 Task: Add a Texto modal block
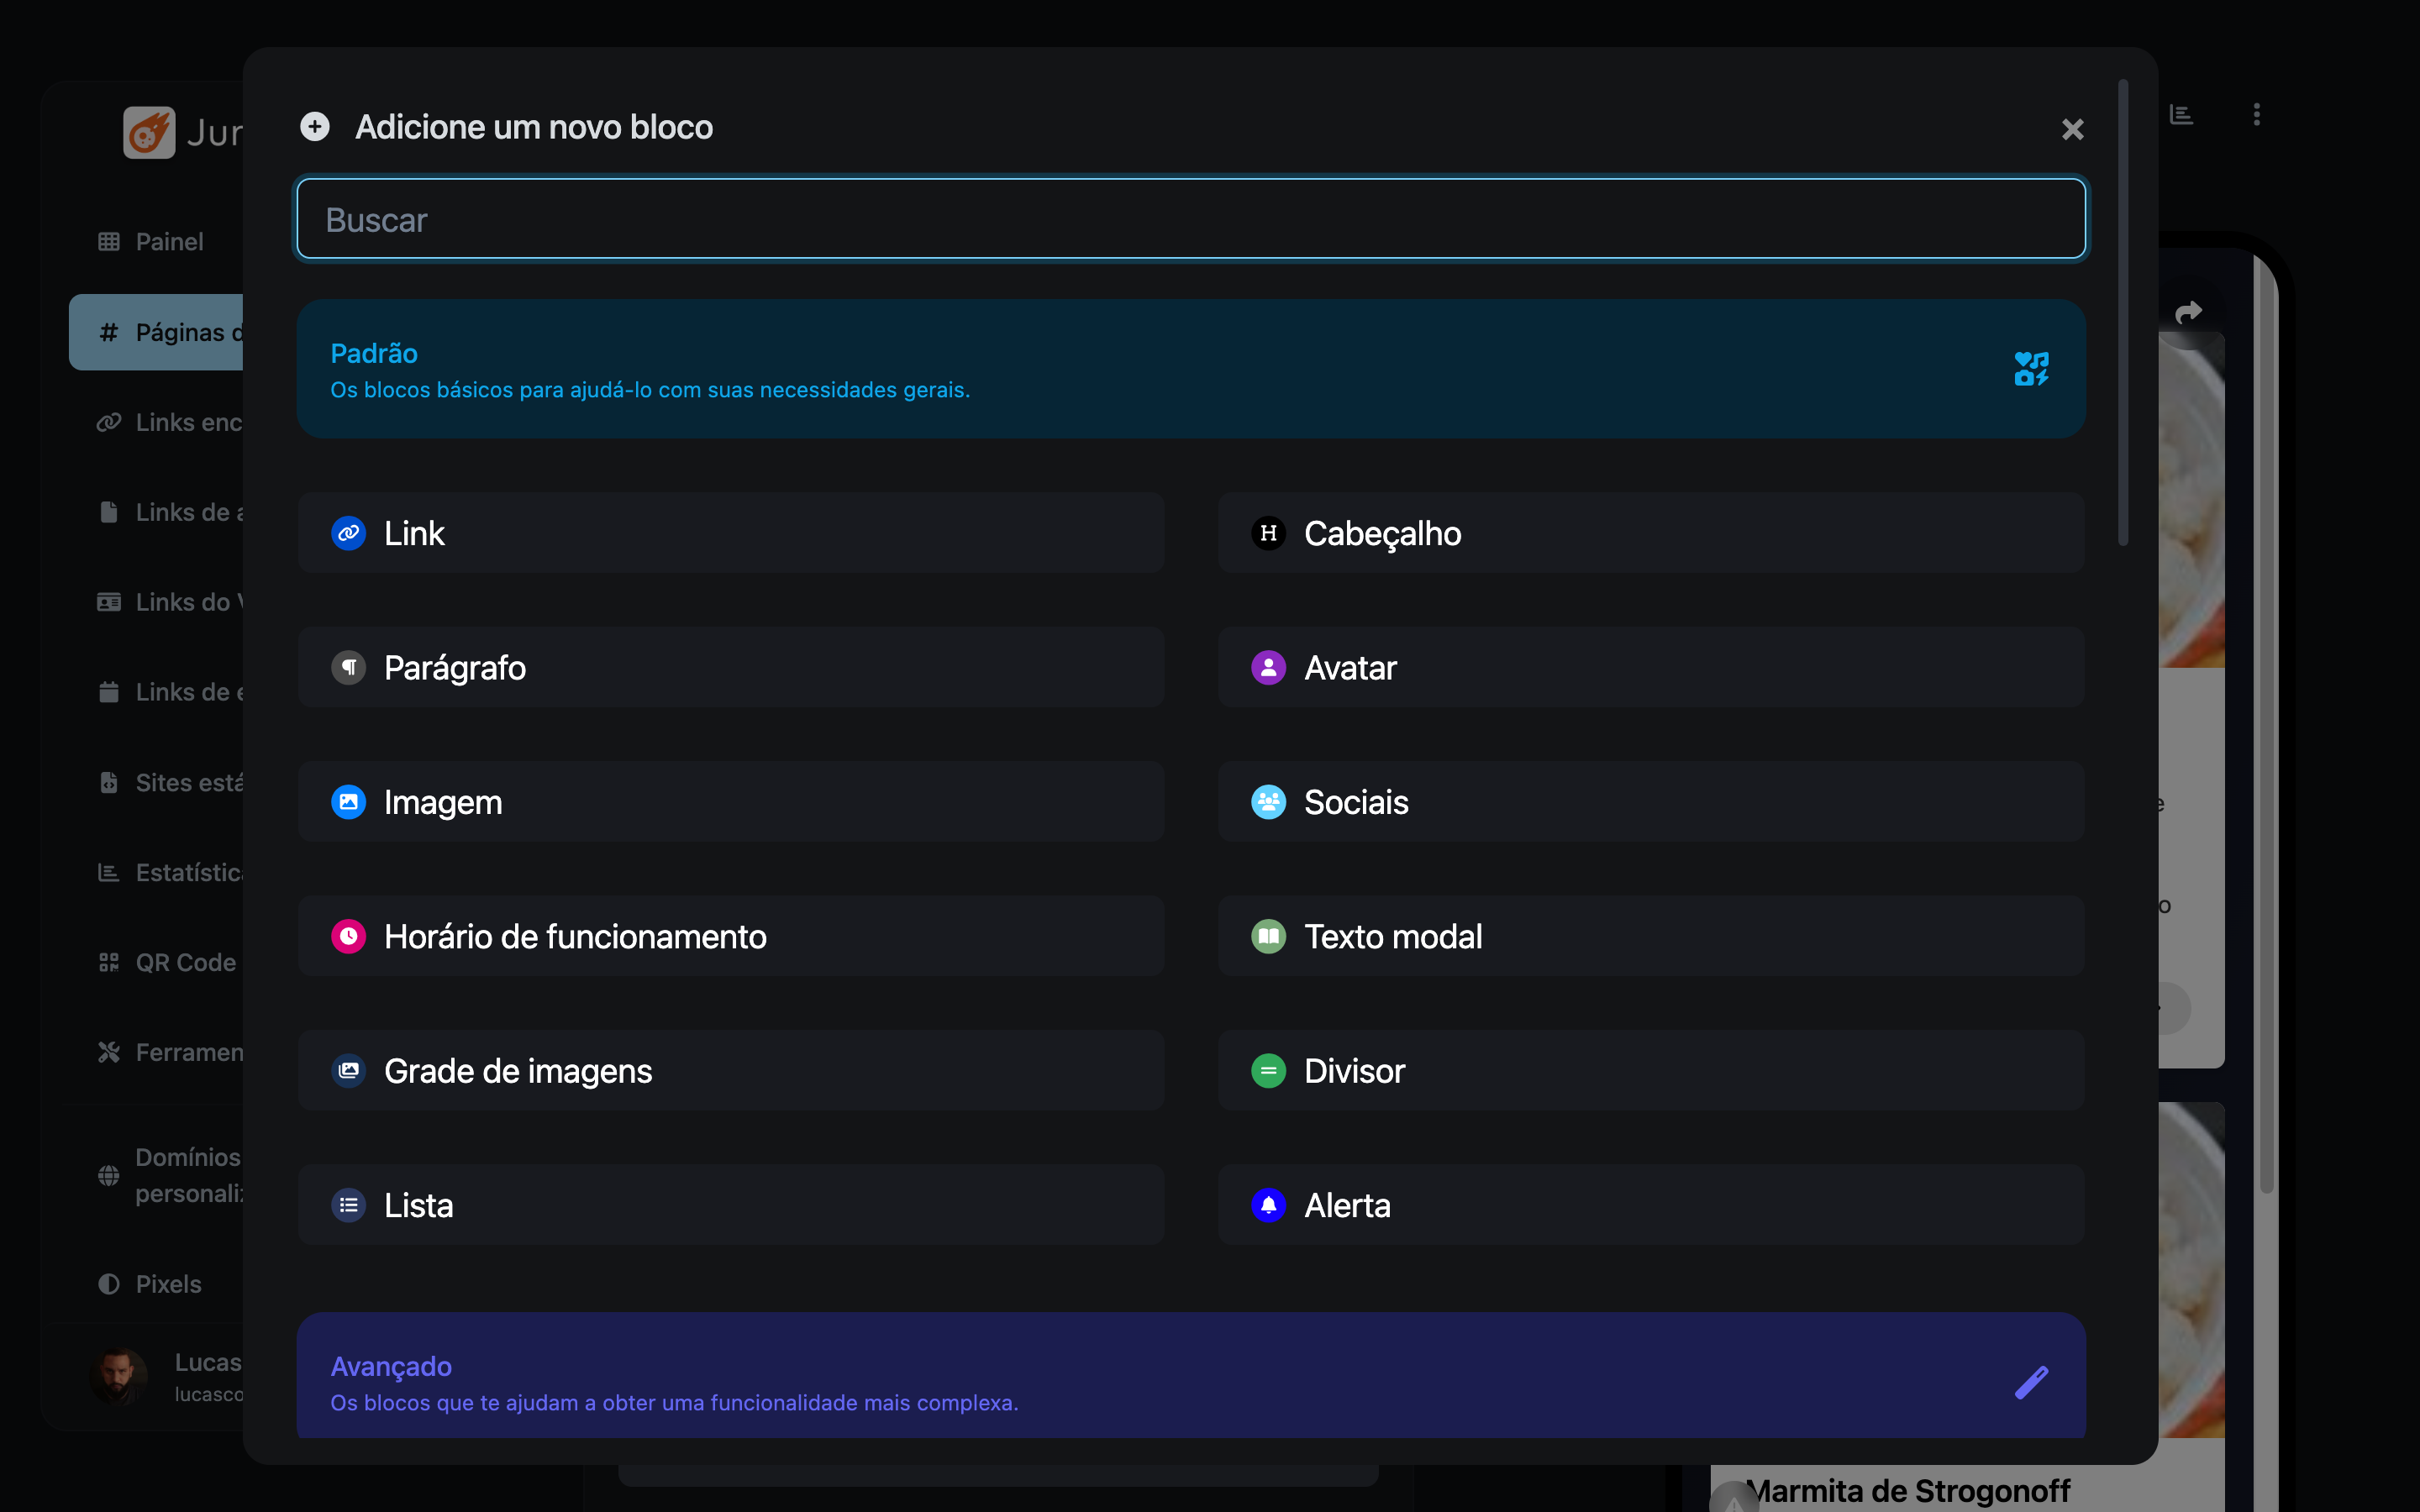[1651, 936]
